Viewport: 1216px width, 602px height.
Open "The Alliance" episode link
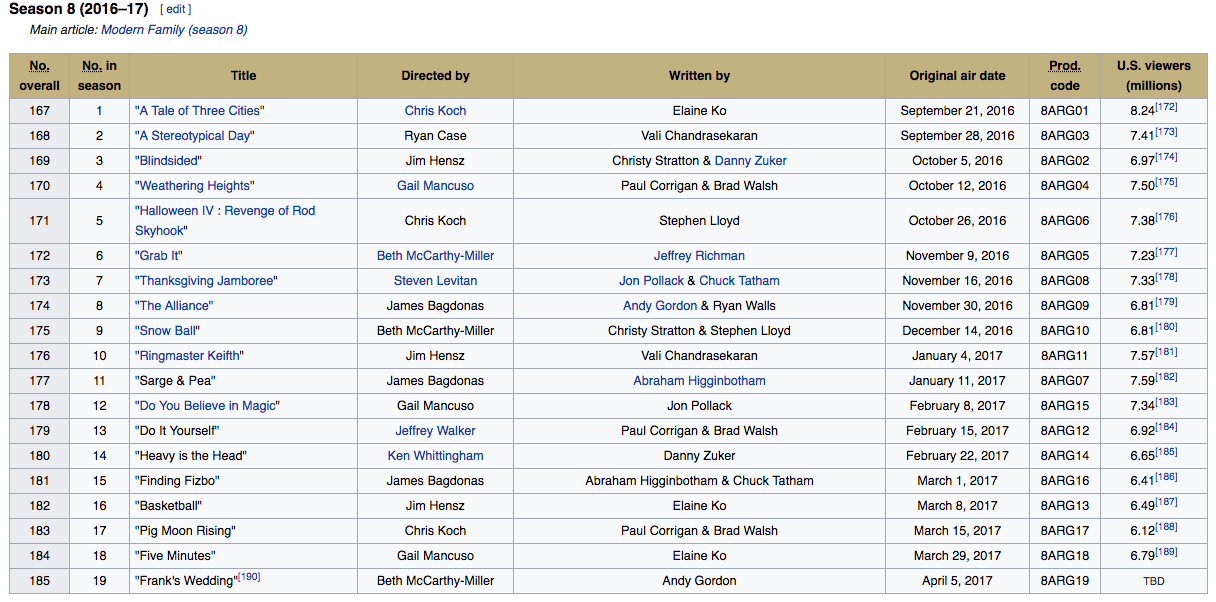click(174, 306)
